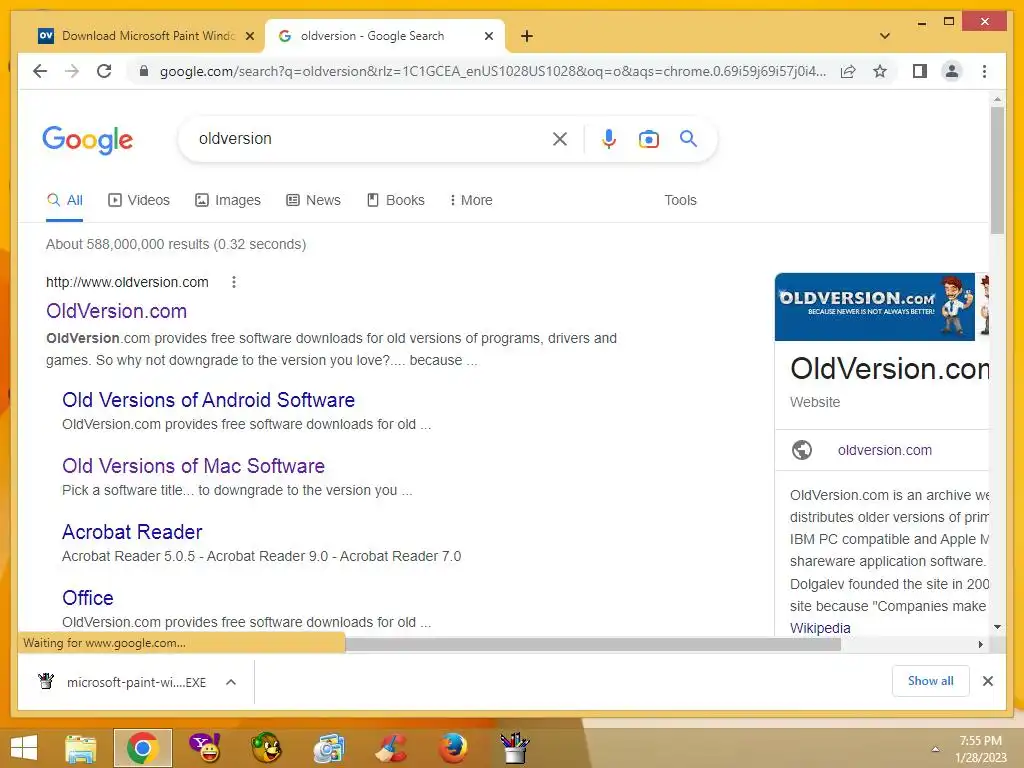Screen dimensions: 1024x768
Task: Click the forward navigation arrow
Action: (x=72, y=71)
